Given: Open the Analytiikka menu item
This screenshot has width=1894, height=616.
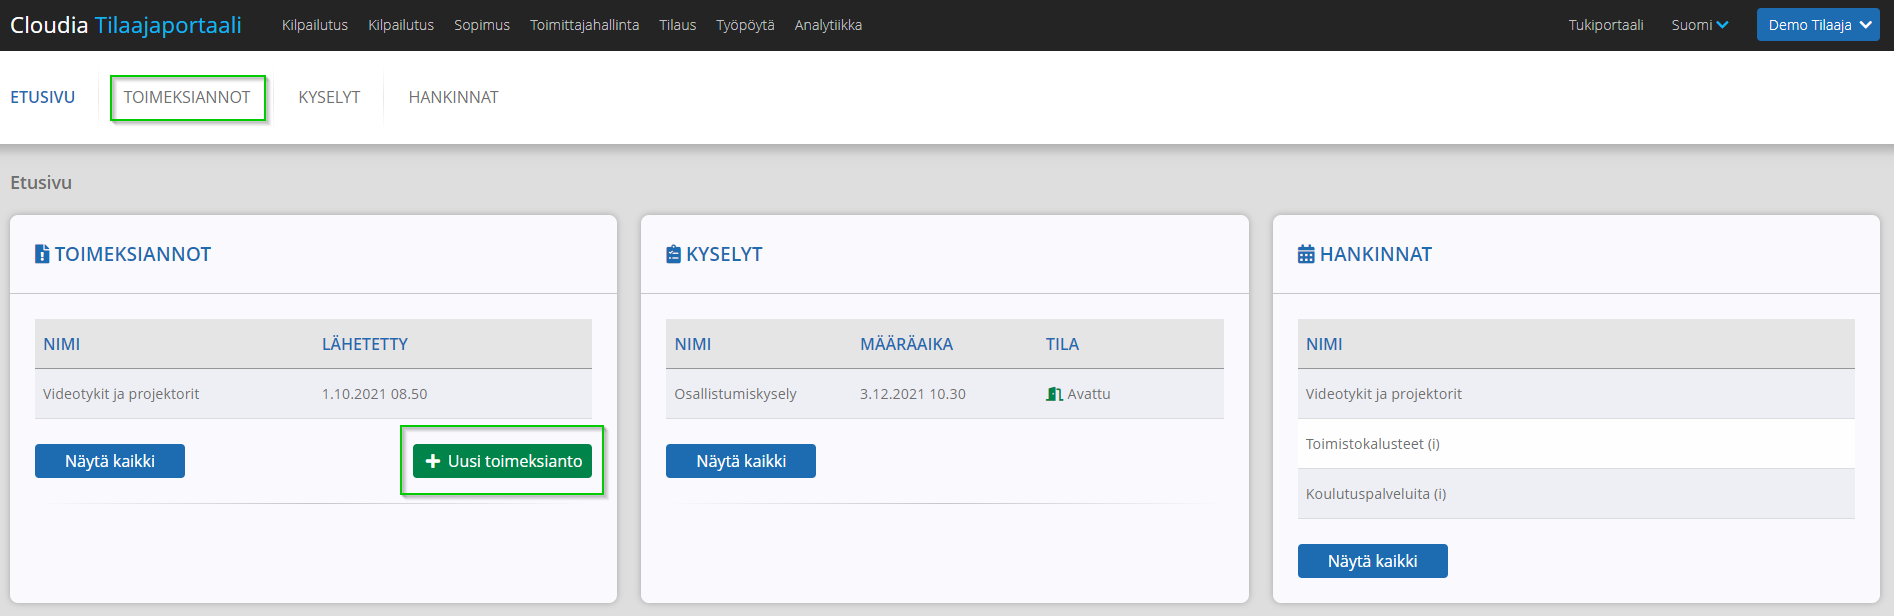Looking at the screenshot, I should pos(828,25).
